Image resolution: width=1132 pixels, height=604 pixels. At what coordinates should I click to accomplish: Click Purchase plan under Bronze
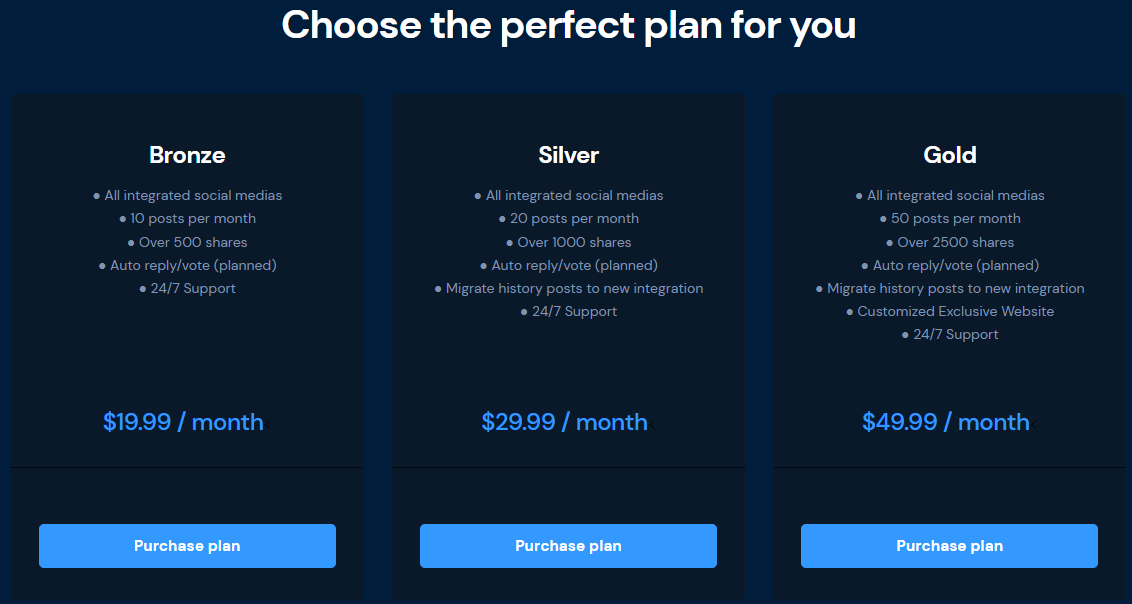pos(187,546)
